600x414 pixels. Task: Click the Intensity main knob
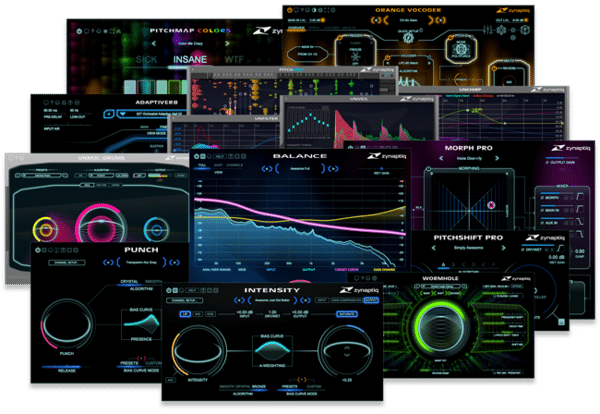tap(198, 350)
